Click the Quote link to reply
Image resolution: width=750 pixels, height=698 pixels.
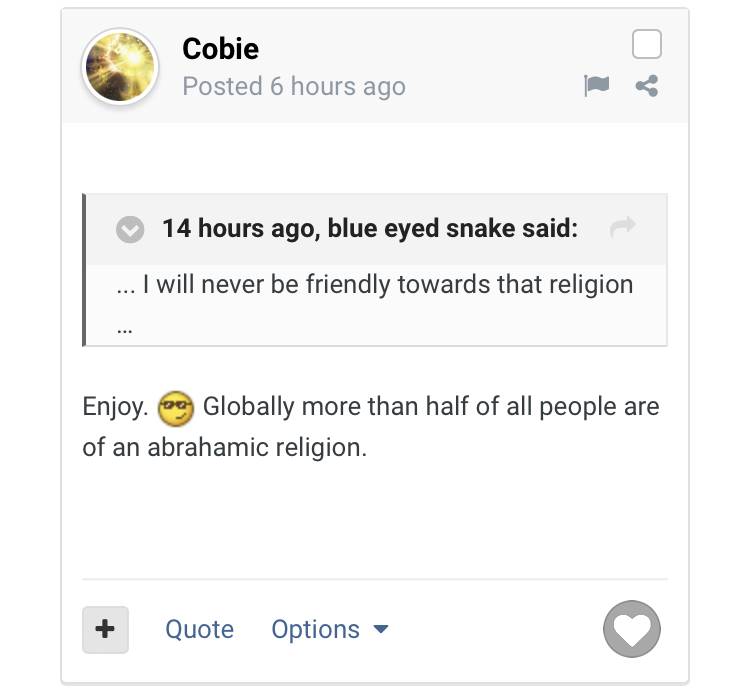click(199, 629)
